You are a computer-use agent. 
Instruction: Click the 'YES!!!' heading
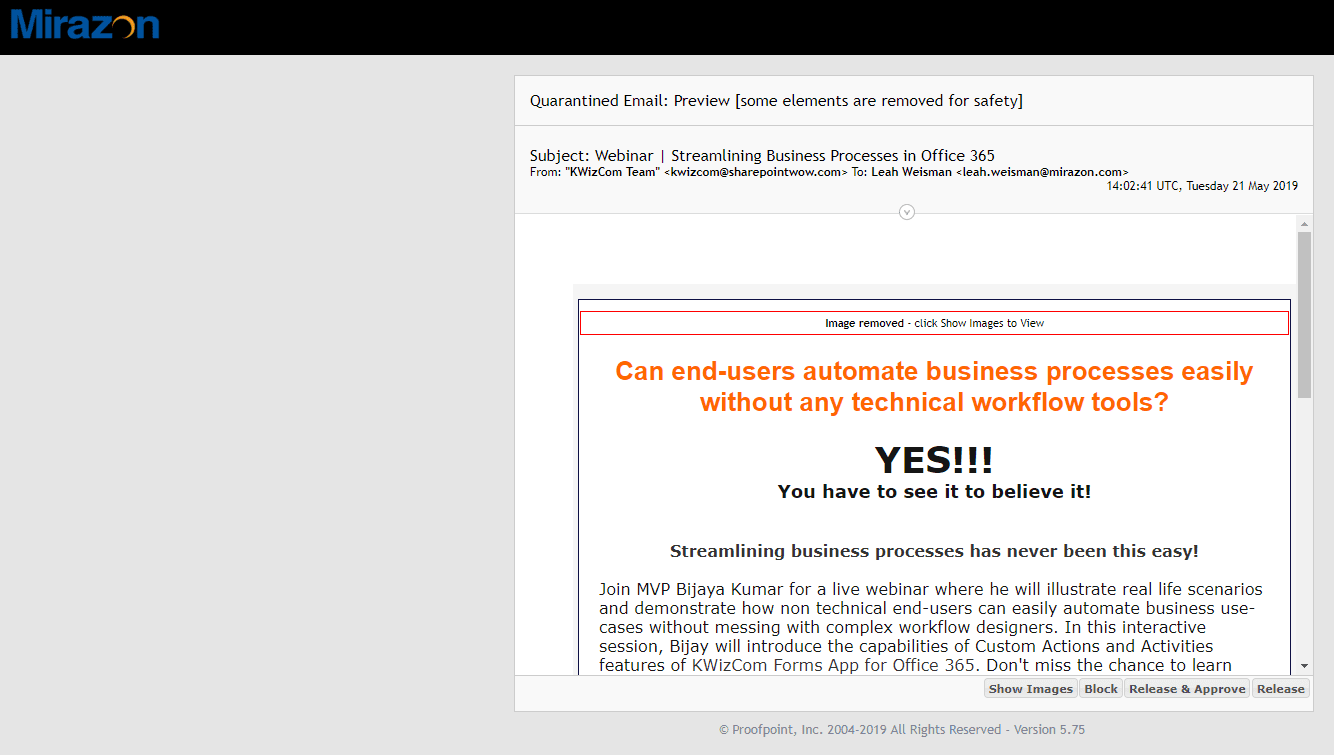point(934,460)
